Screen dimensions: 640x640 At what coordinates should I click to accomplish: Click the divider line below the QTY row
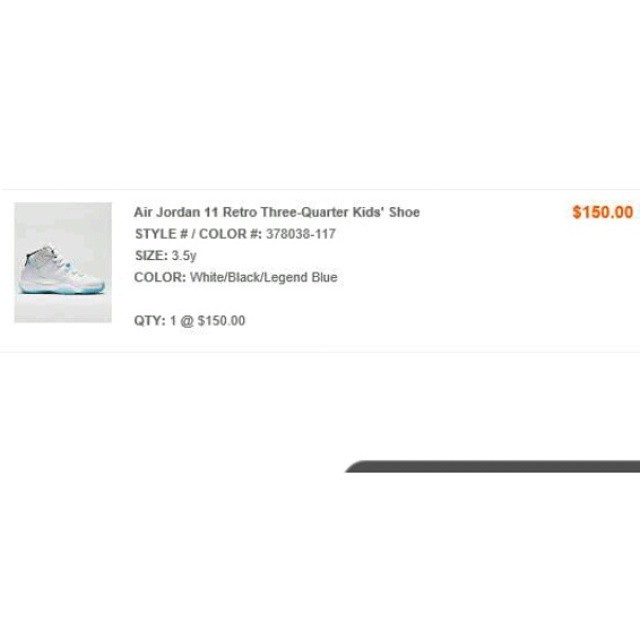(320, 350)
